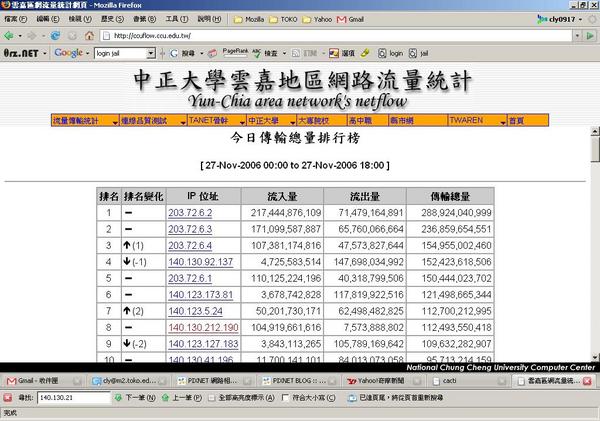Click the Google toolbar search button

(x=182, y=53)
